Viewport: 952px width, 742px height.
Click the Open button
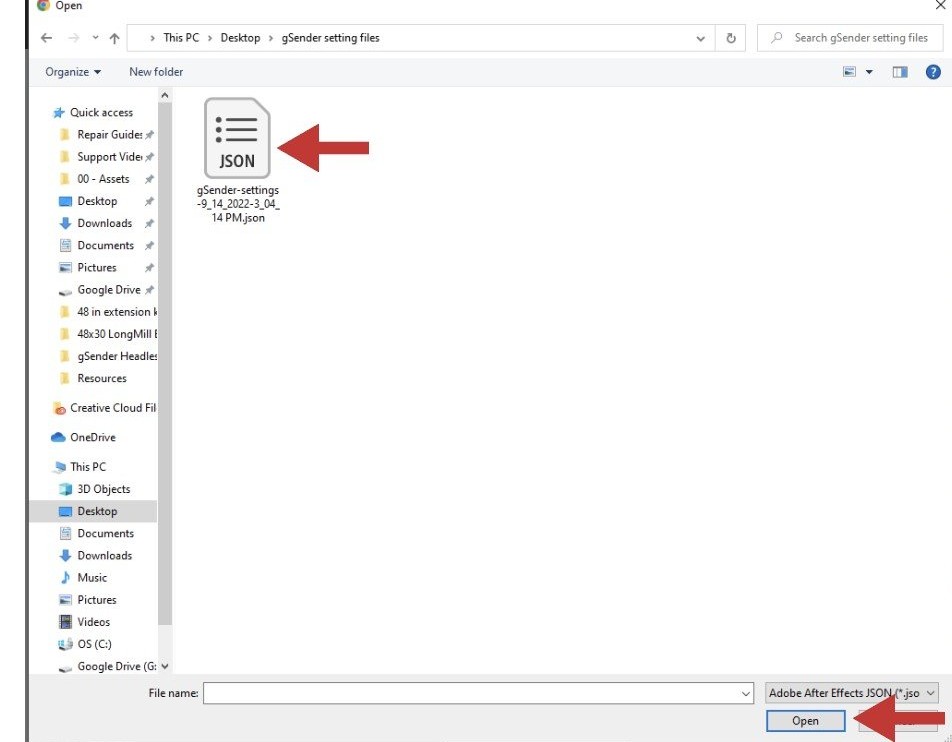tap(805, 720)
